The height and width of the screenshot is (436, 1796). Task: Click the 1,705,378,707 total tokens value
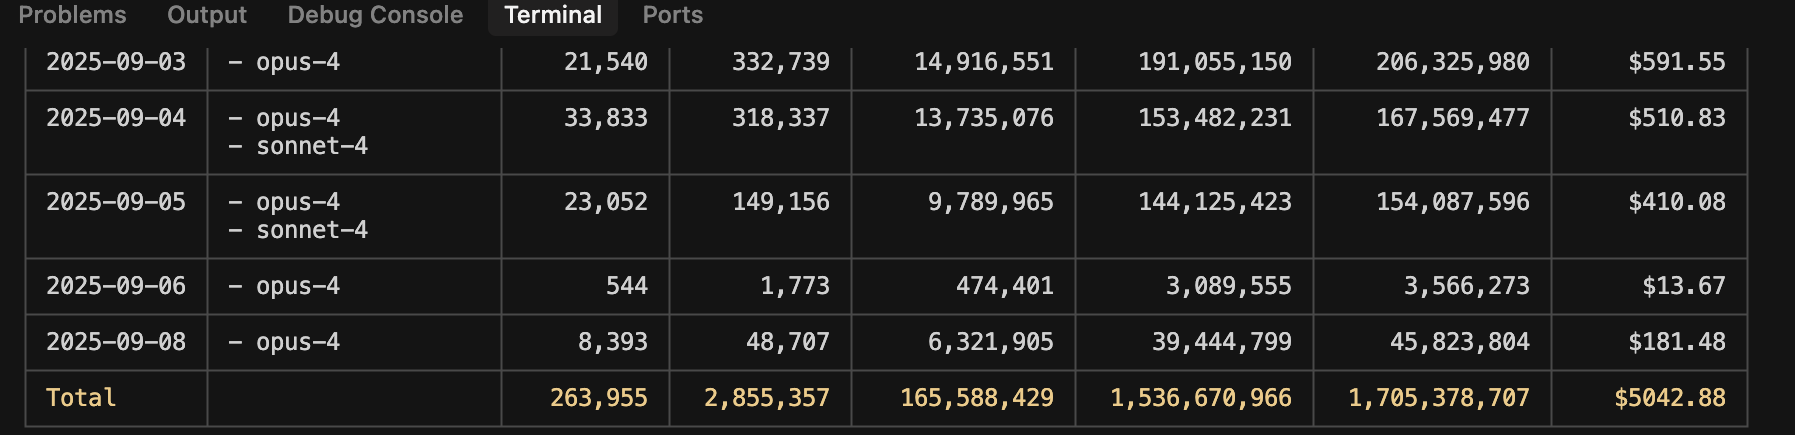click(1439, 398)
